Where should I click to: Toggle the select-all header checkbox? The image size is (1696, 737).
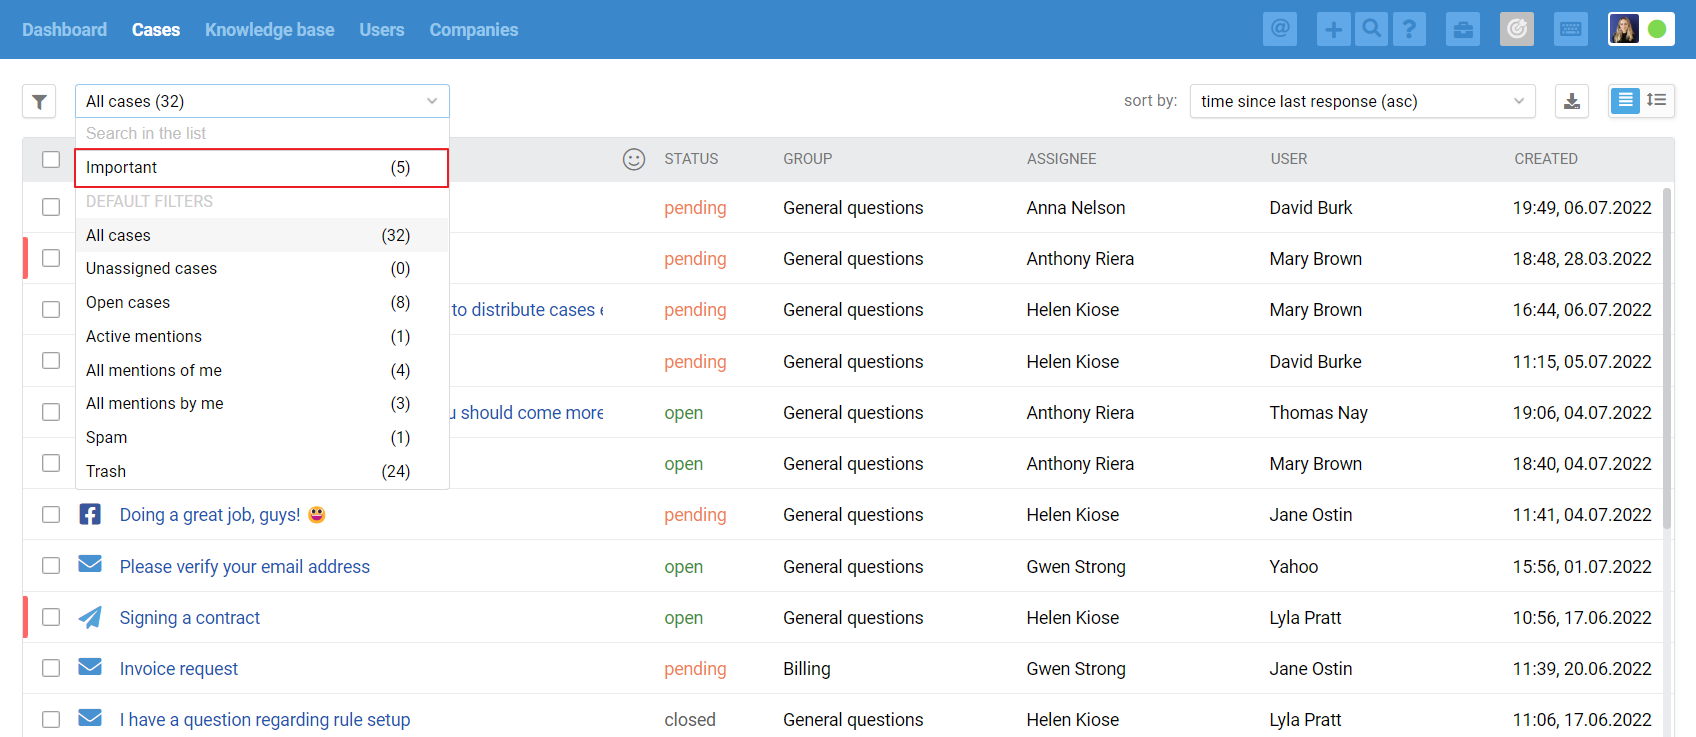(51, 160)
